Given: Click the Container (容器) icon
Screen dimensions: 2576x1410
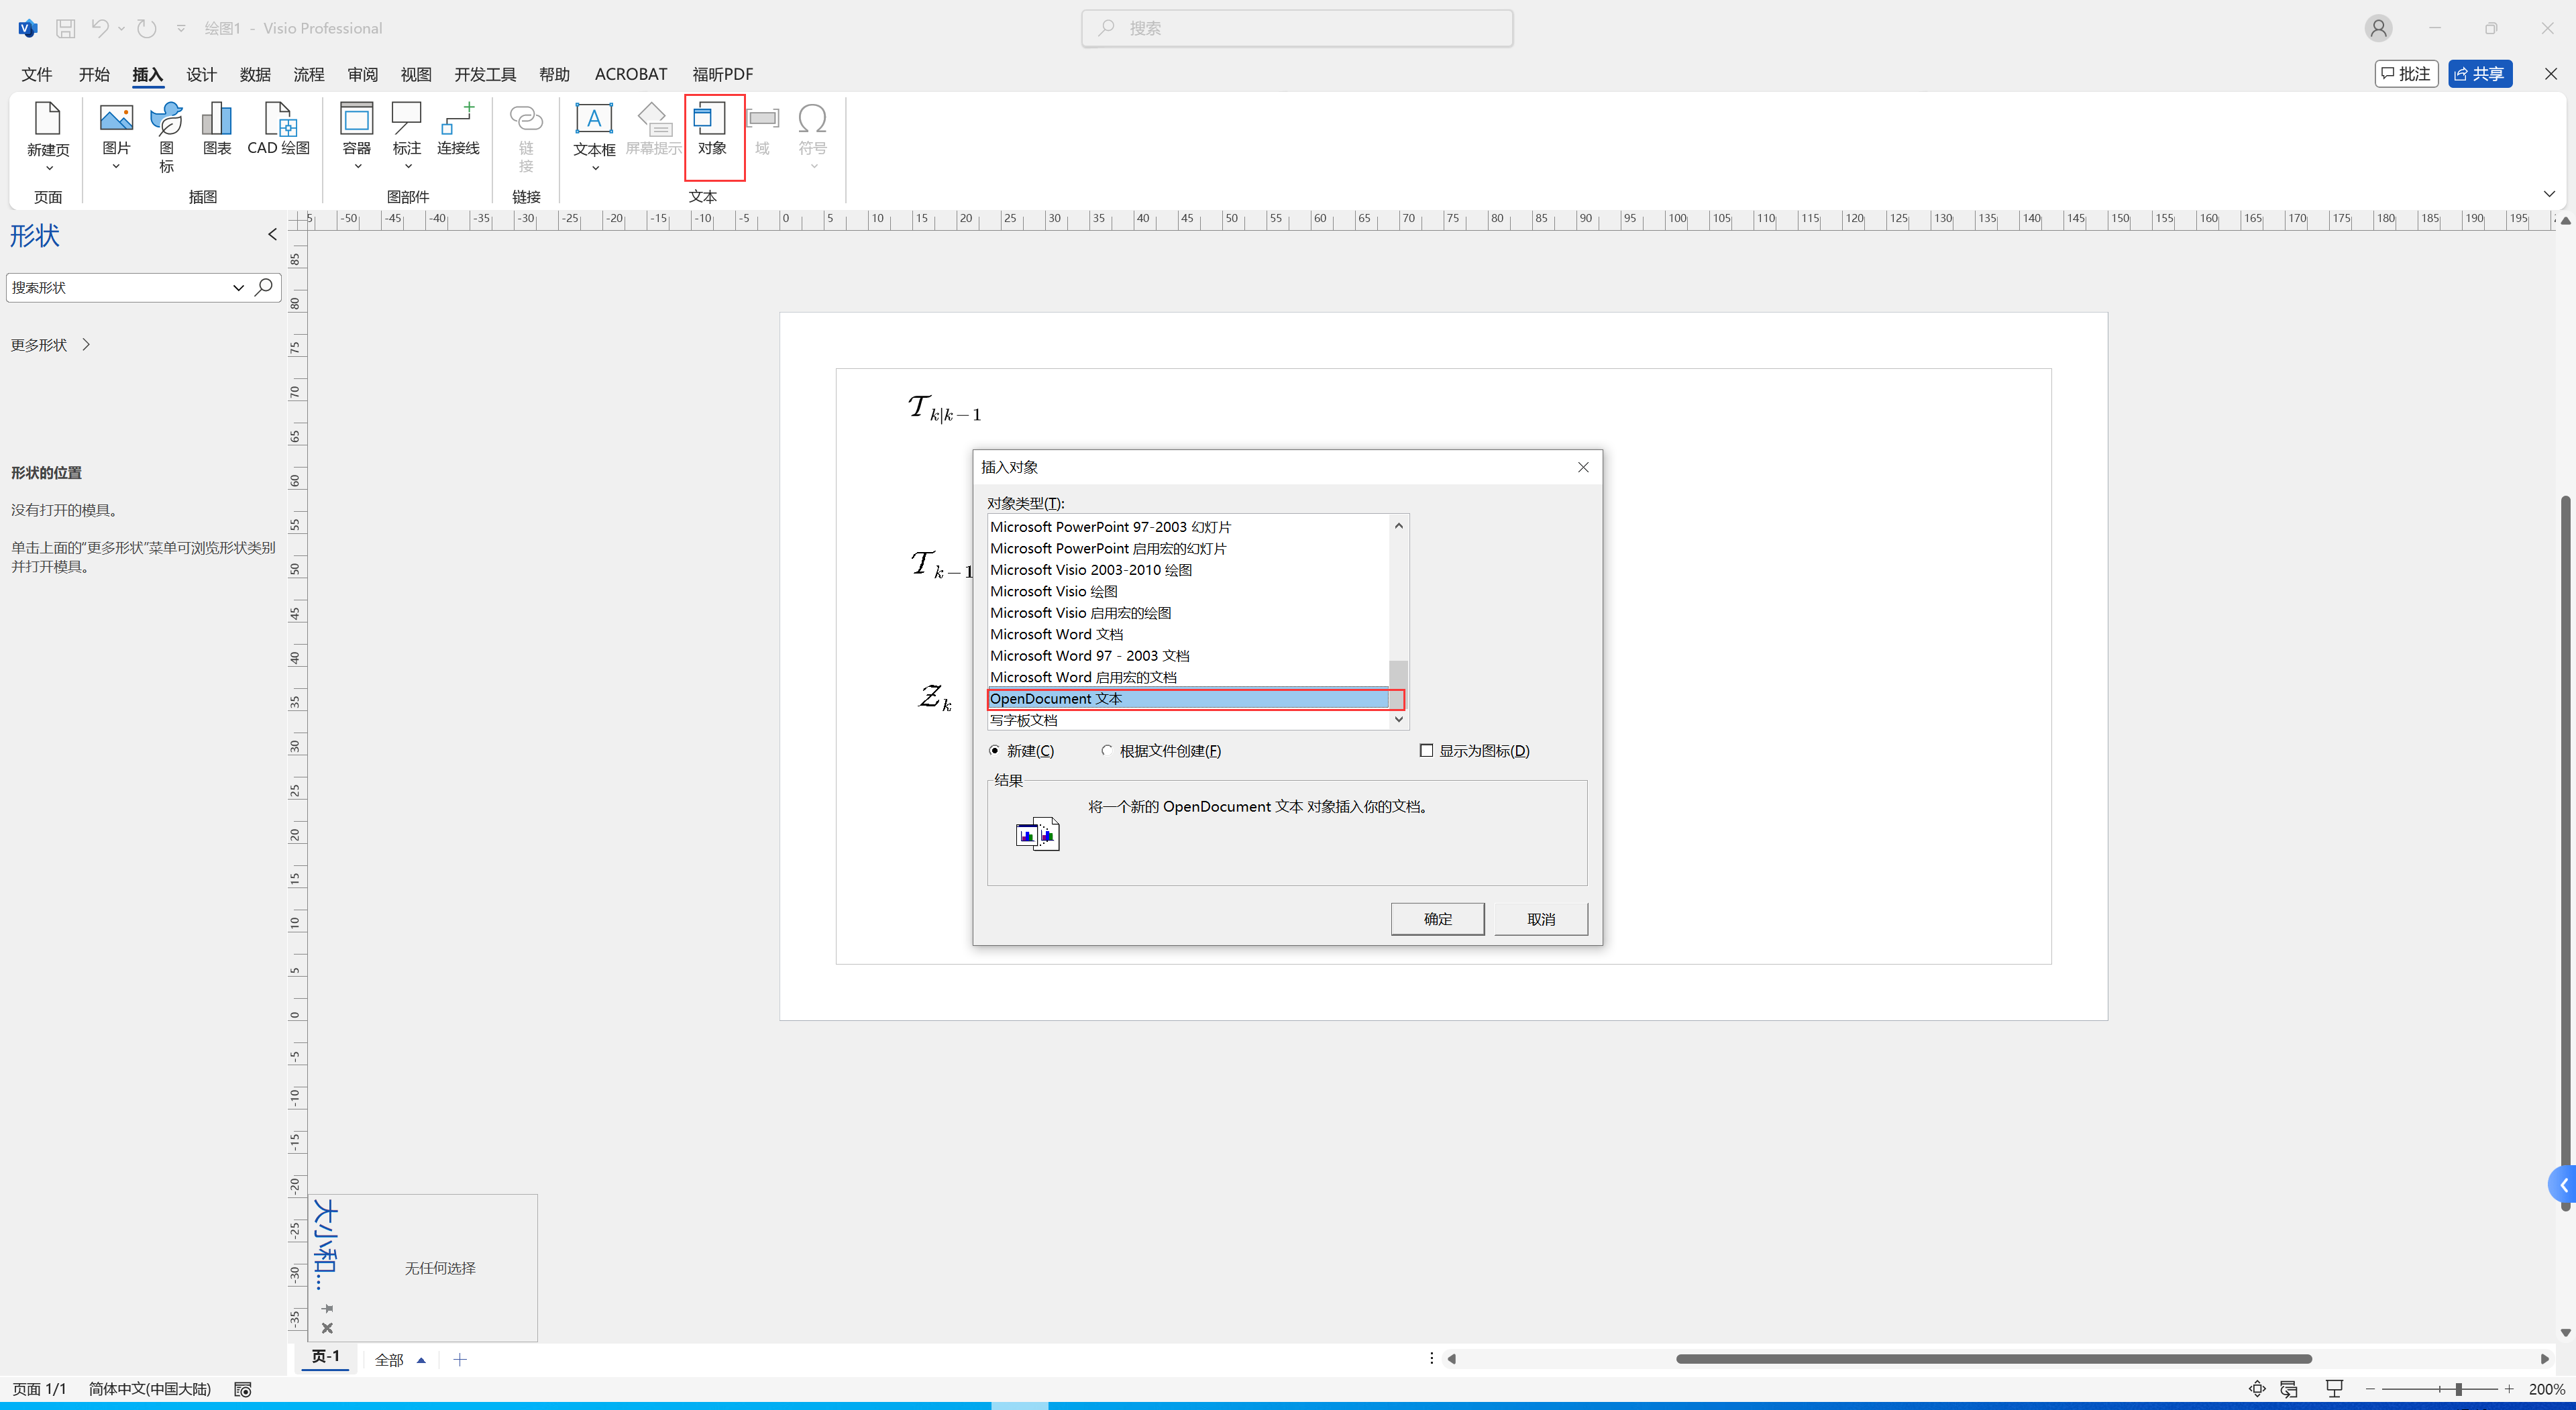Looking at the screenshot, I should click(356, 119).
